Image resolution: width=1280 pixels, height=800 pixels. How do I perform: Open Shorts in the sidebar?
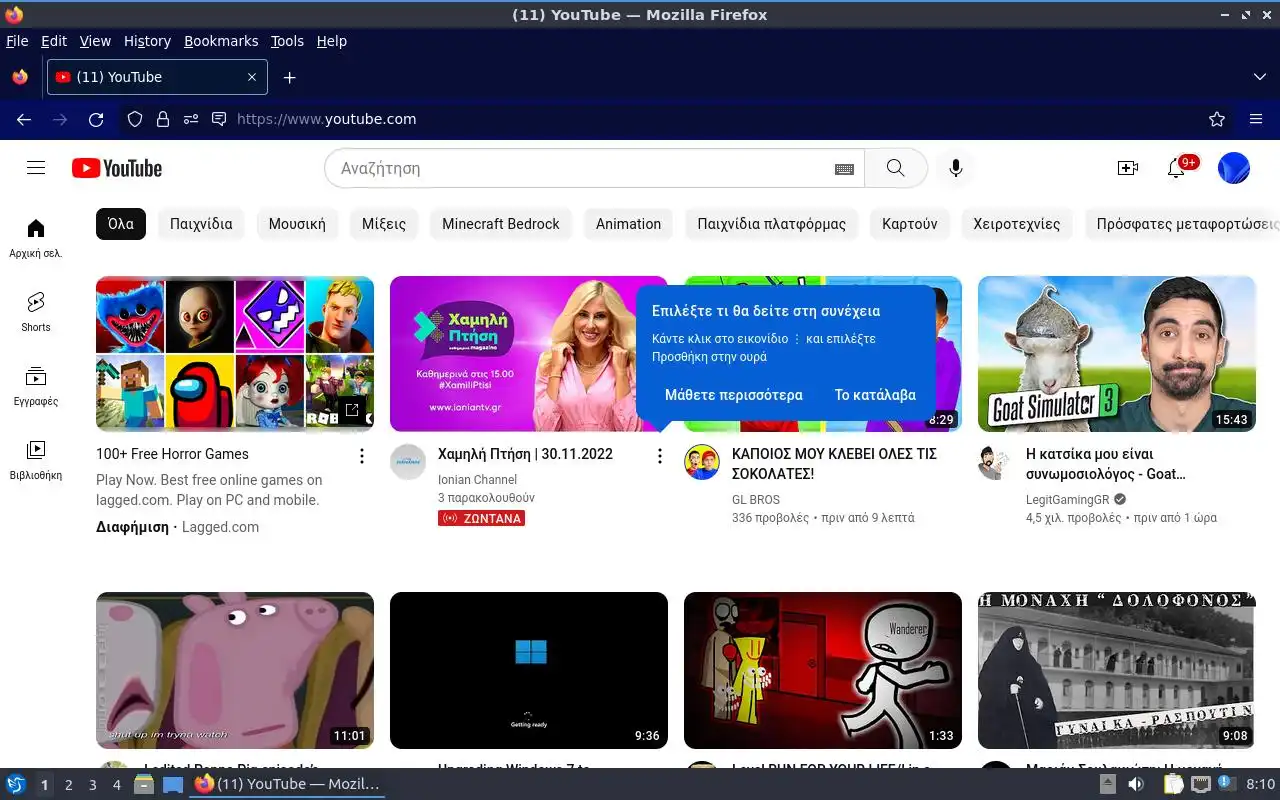(x=36, y=312)
